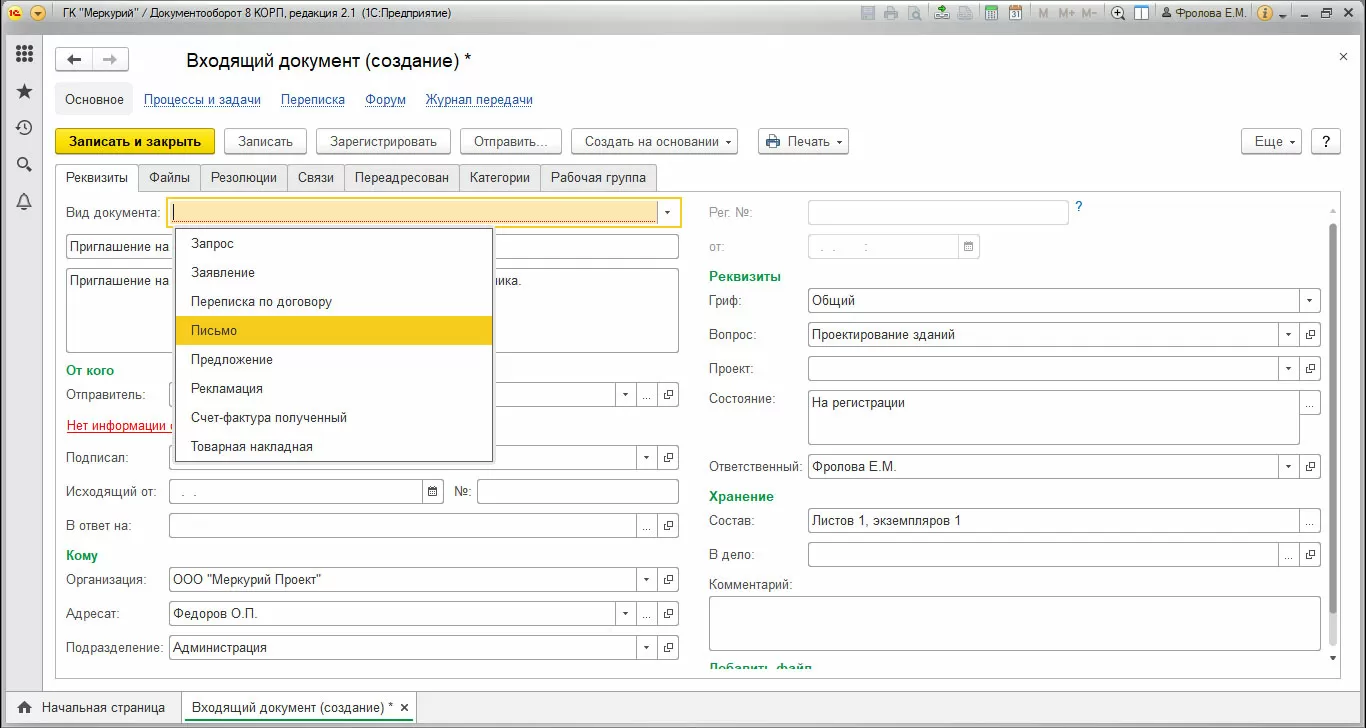Open Favorites star in sidebar
The height and width of the screenshot is (728, 1366).
(25, 91)
